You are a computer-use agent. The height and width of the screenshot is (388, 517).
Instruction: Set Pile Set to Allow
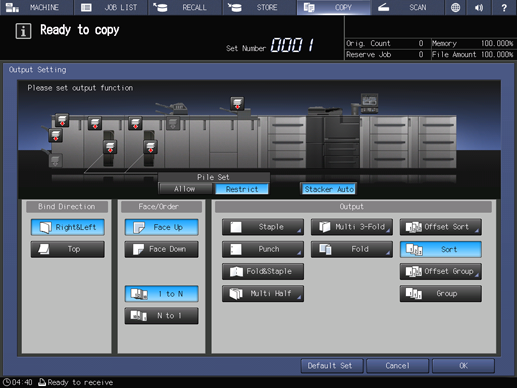[185, 189]
